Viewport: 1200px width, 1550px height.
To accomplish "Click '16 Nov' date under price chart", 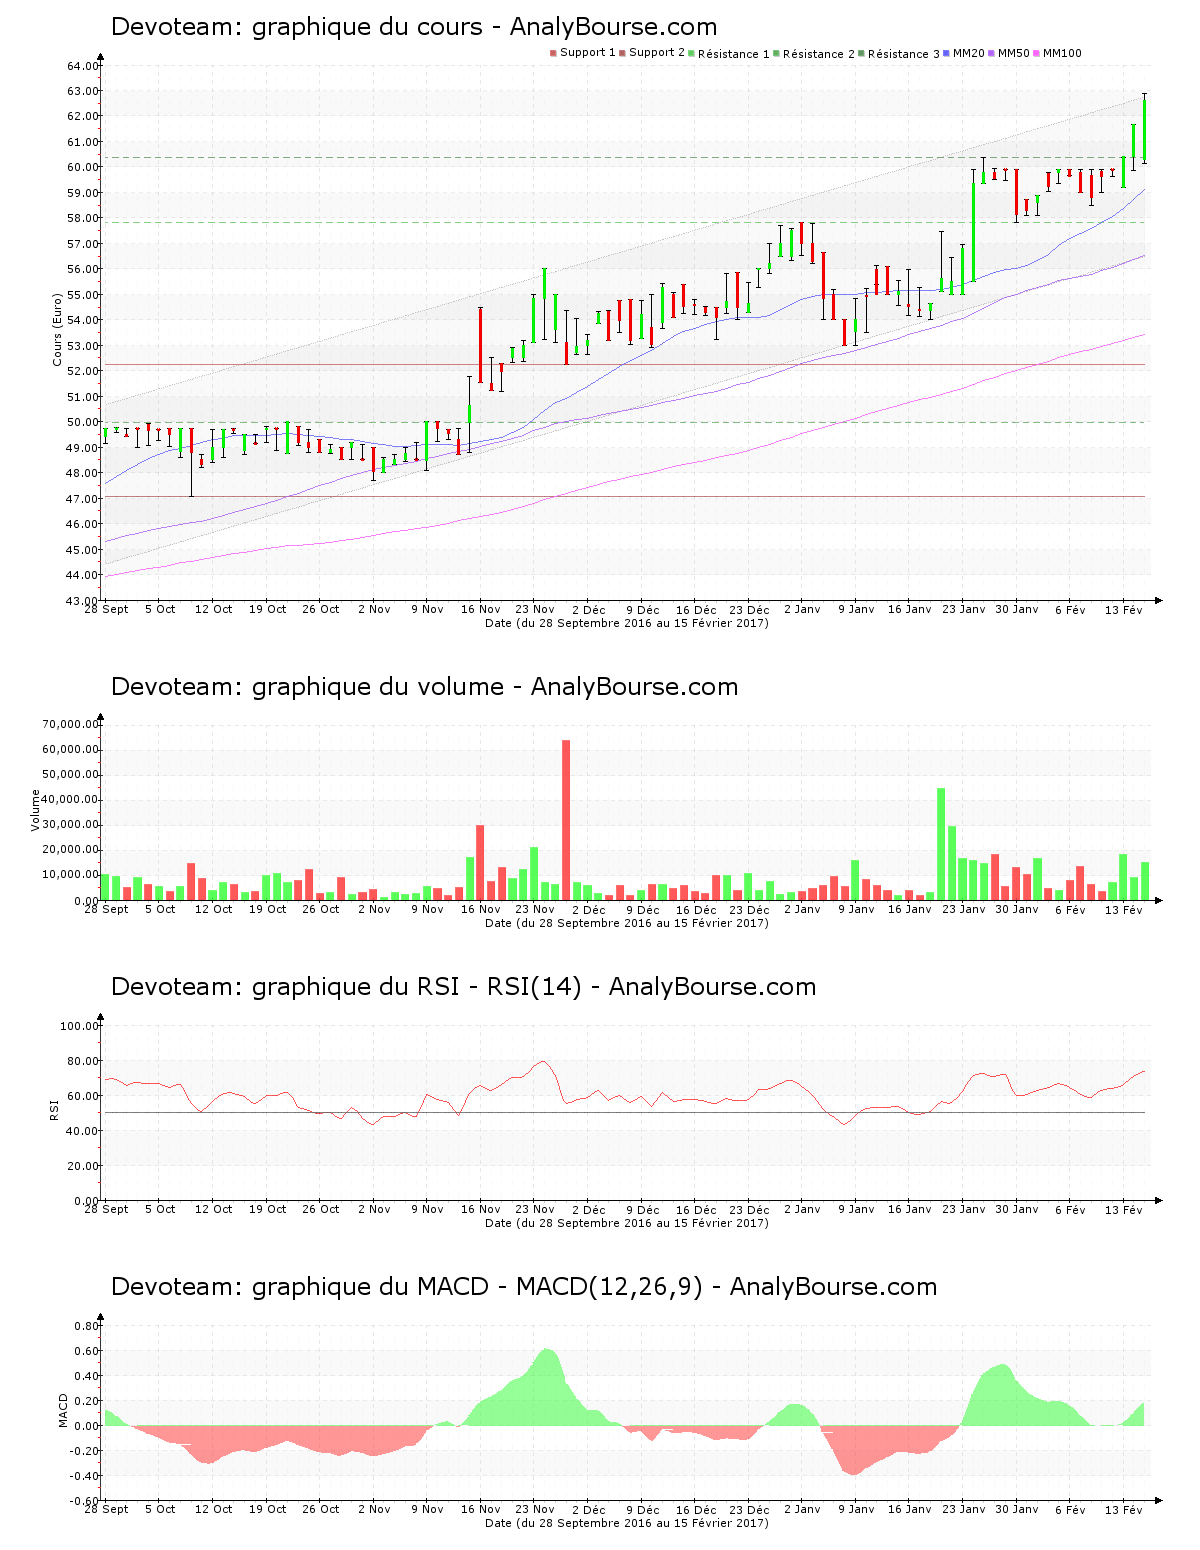I will tap(481, 609).
